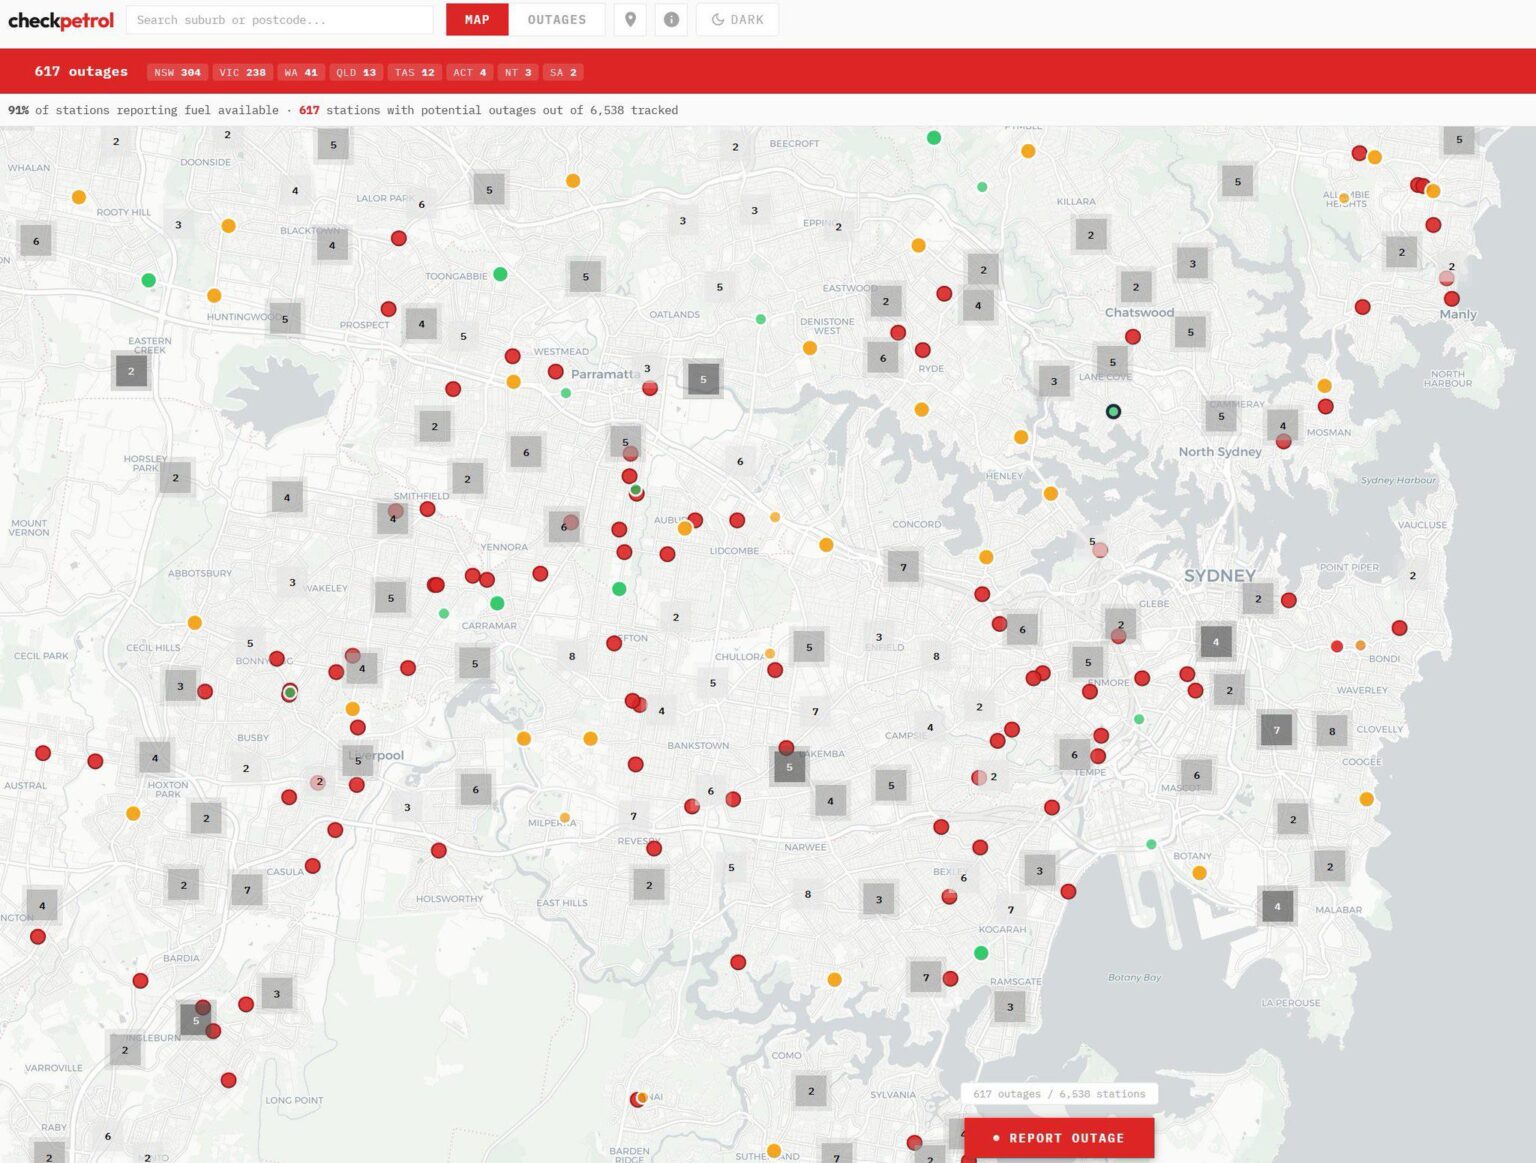Select the dark-outlined green marker near Lane Cove
This screenshot has width=1536, height=1163.
pyautogui.click(x=1113, y=411)
